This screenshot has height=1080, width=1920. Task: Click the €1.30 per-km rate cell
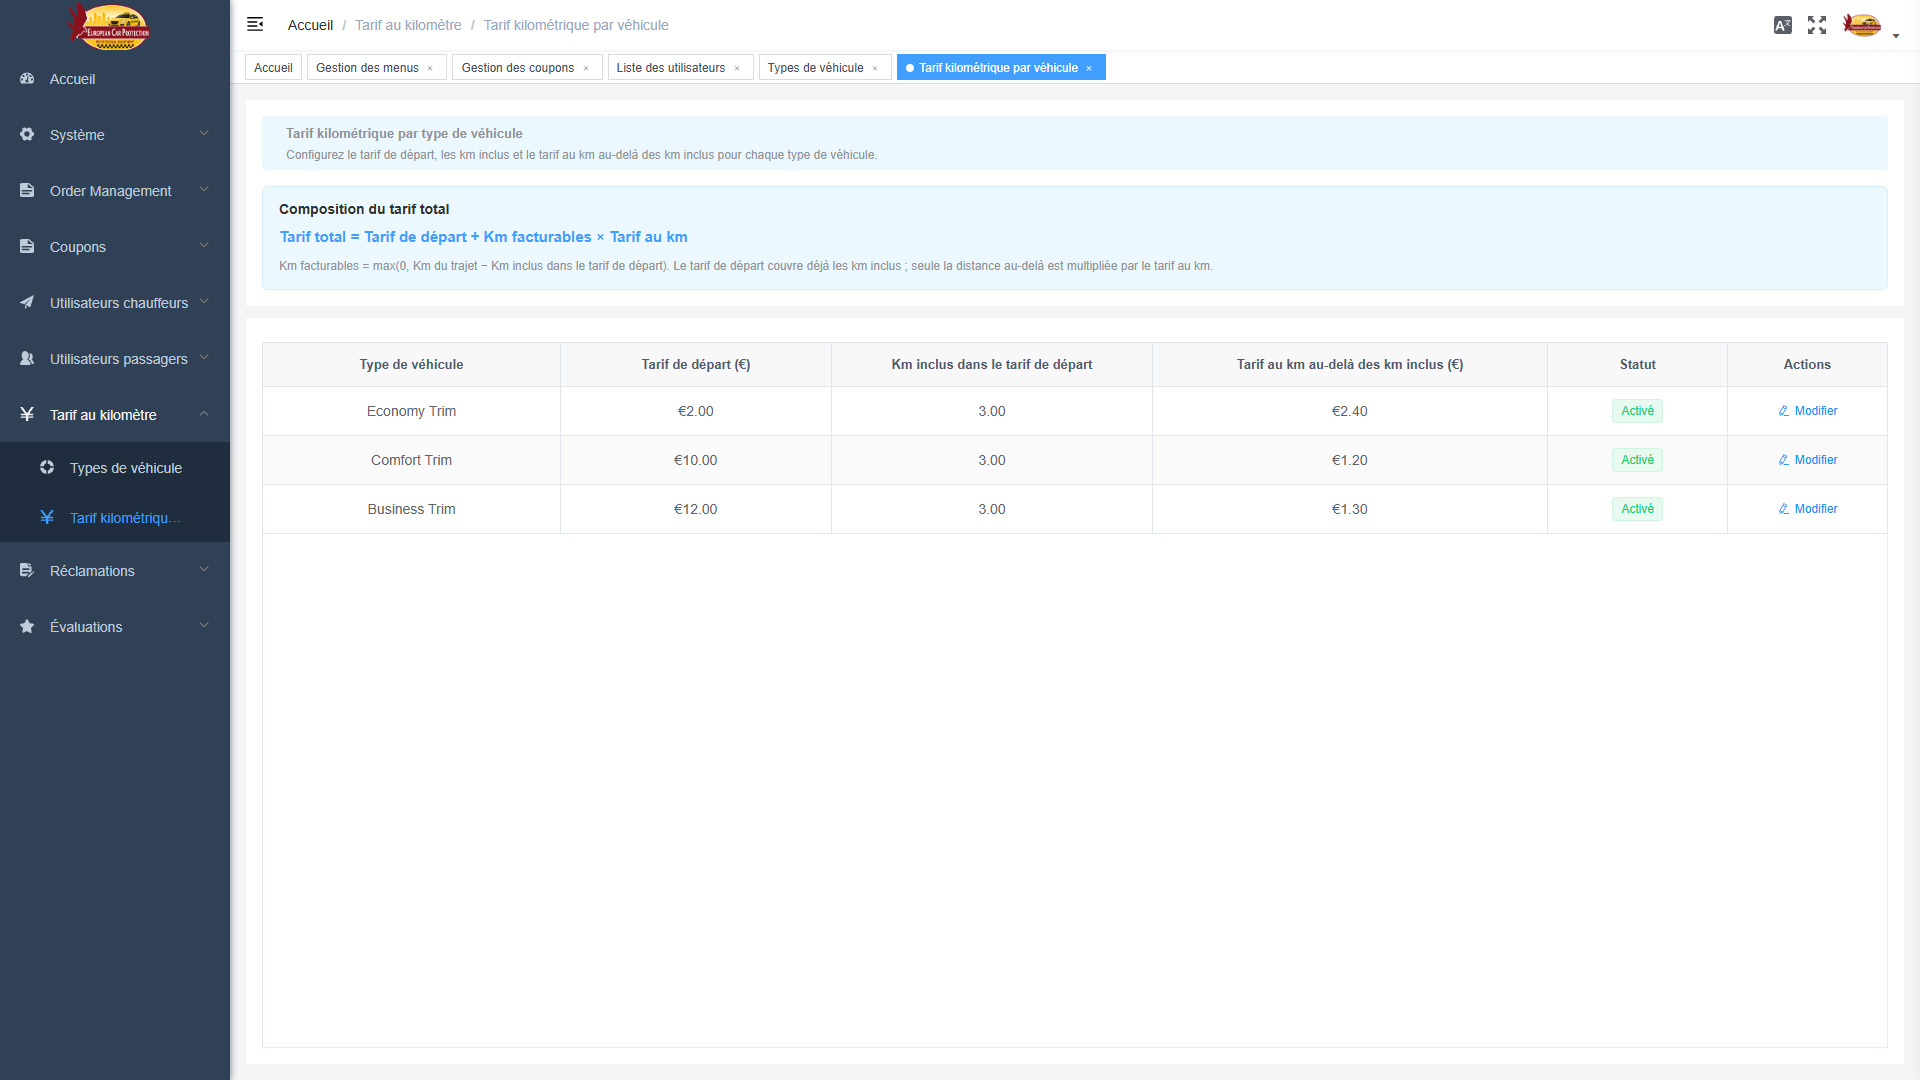[x=1349, y=509]
